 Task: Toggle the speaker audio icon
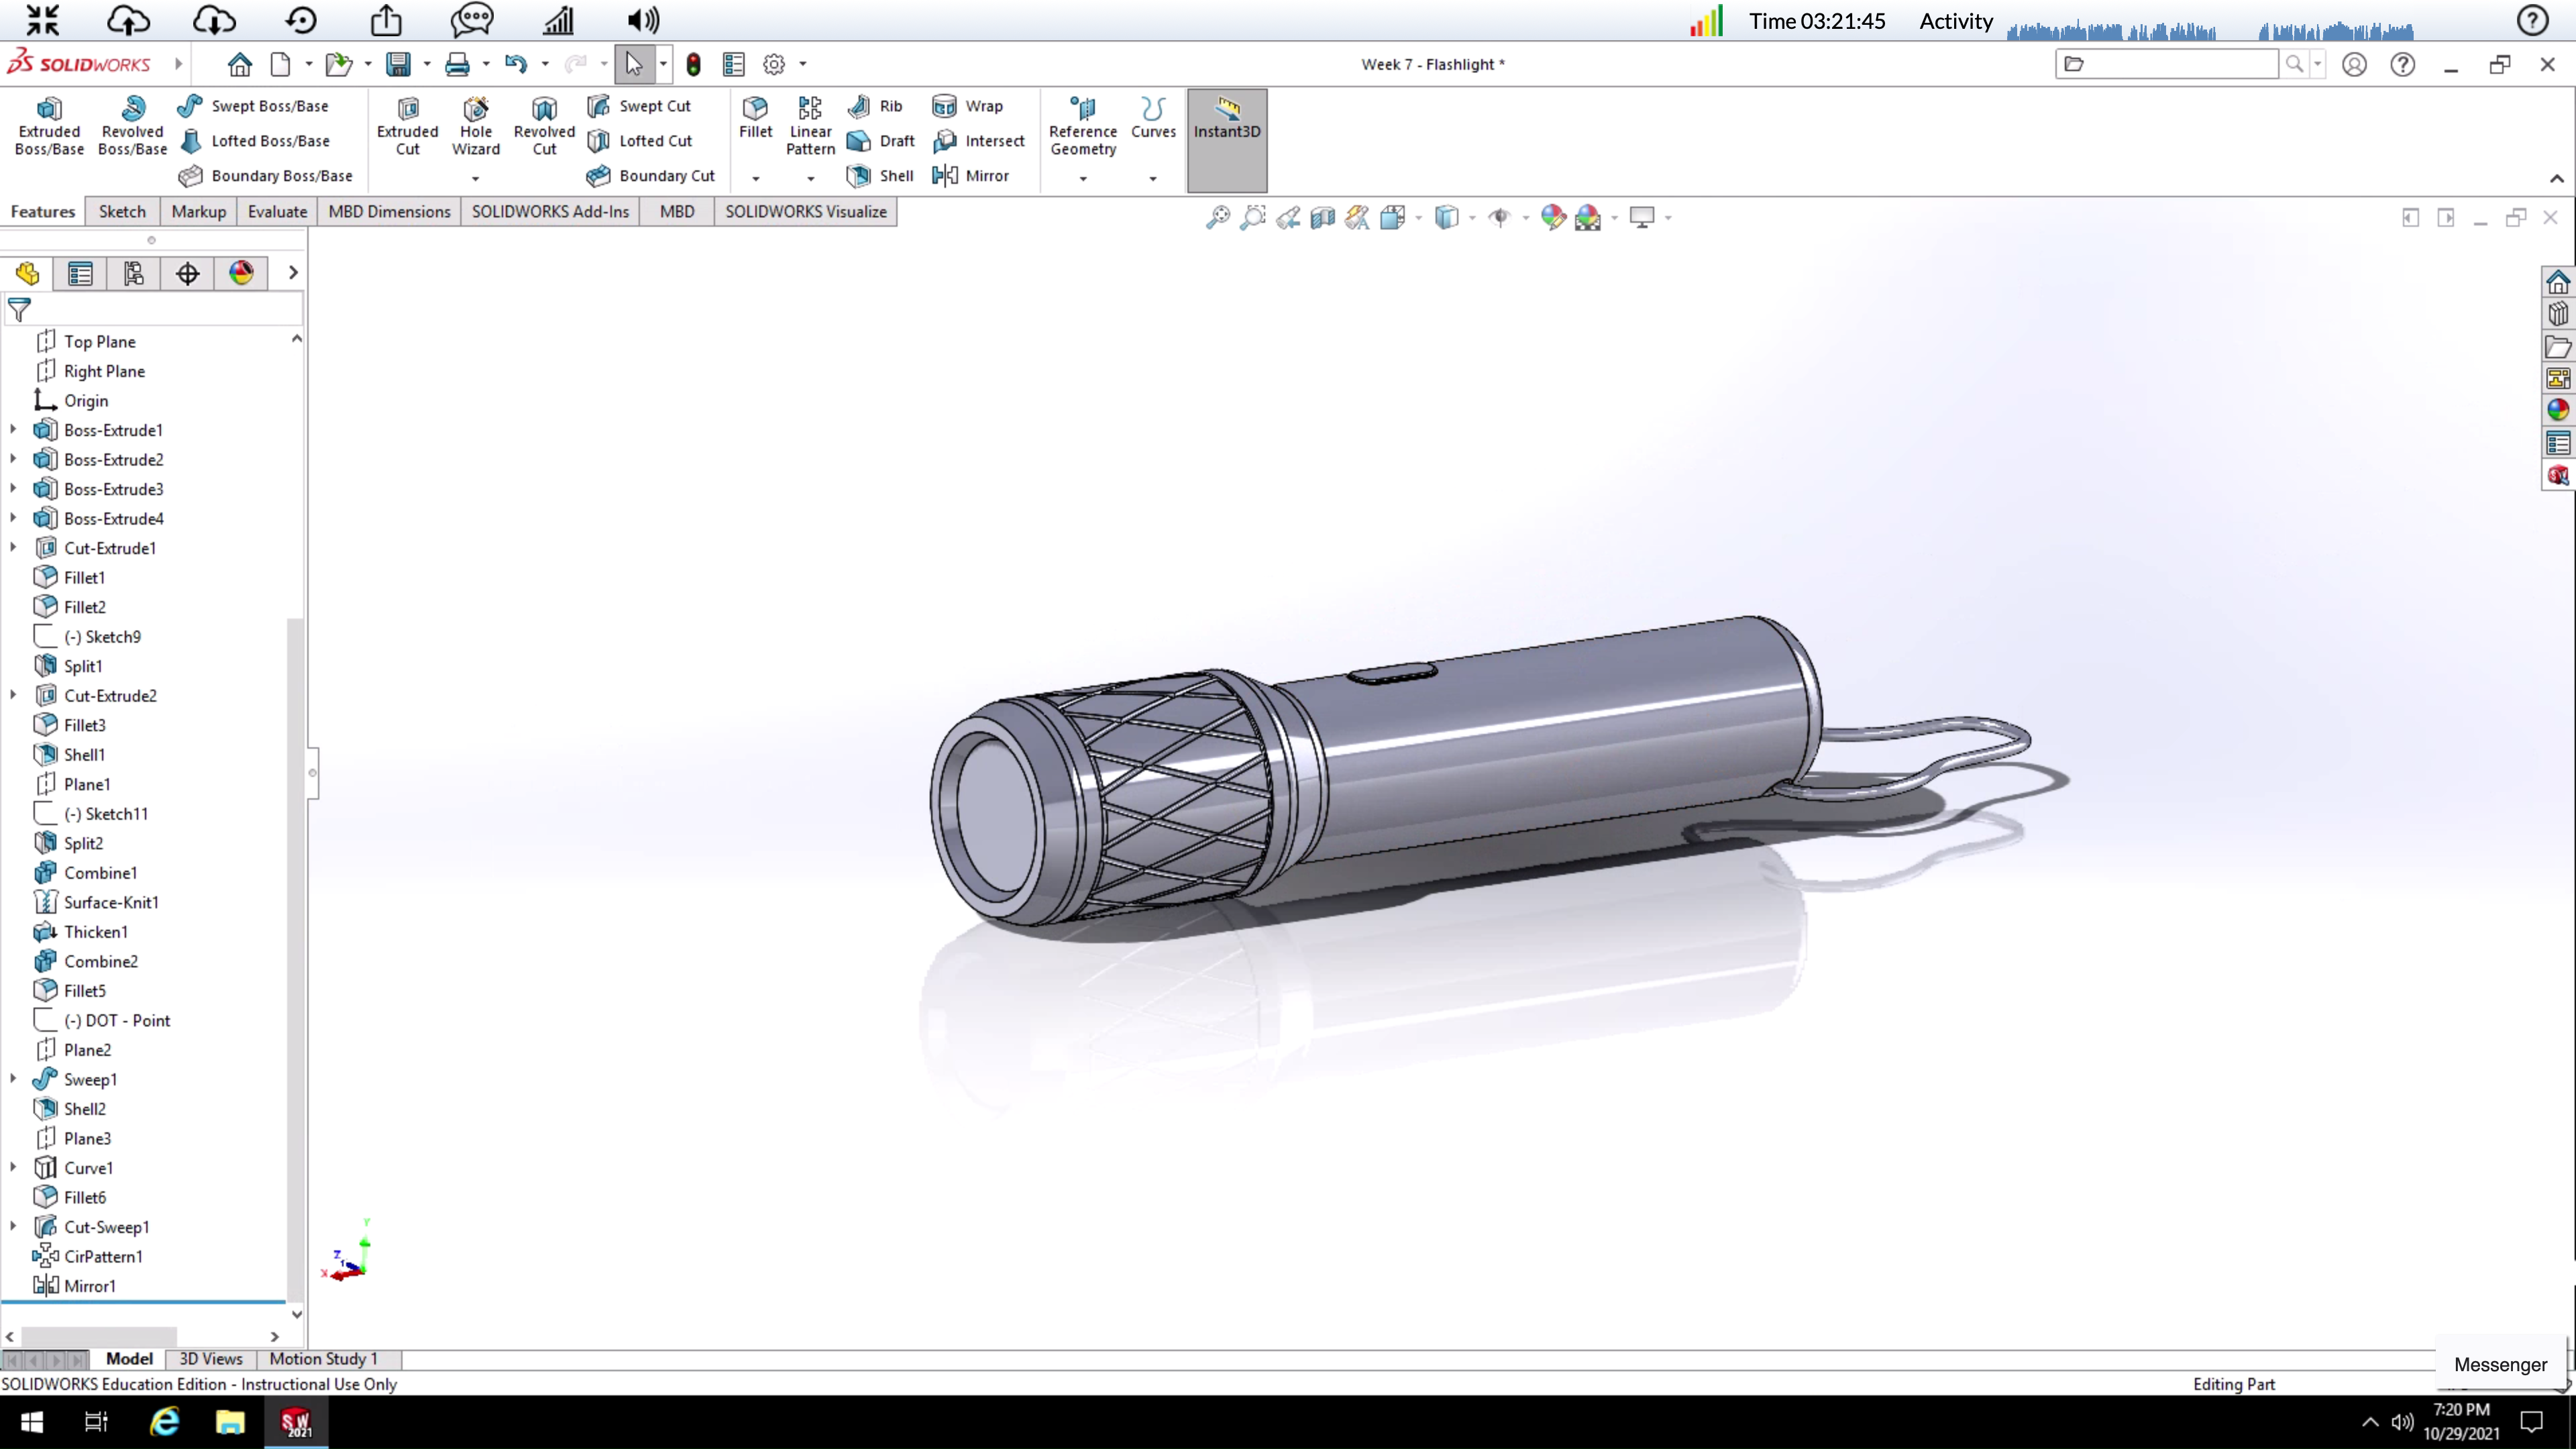tap(643, 20)
